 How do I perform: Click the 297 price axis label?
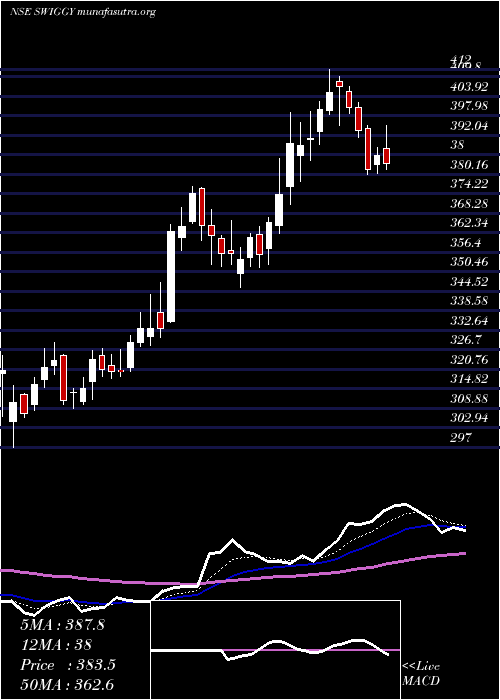pyautogui.click(x=461, y=437)
